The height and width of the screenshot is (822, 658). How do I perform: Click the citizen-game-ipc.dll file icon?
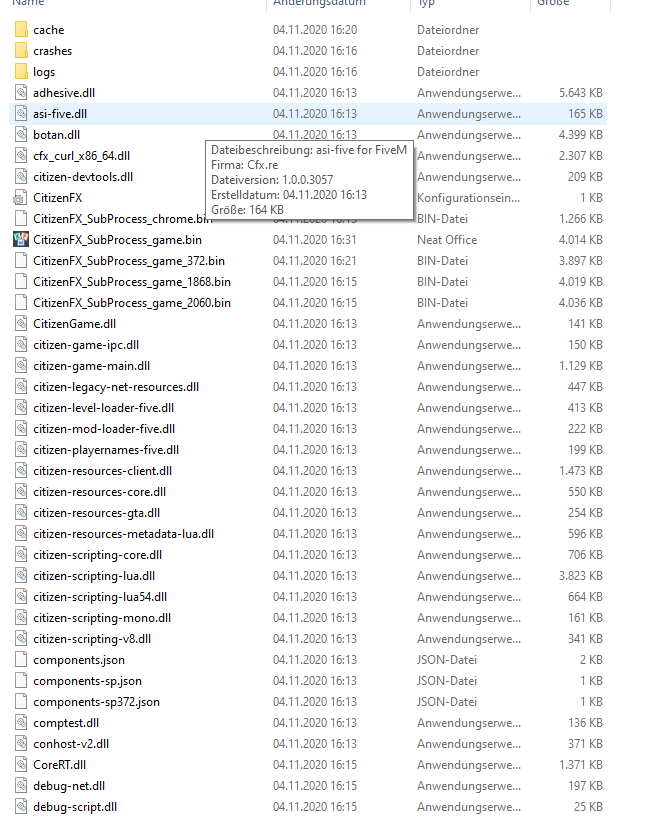click(21, 344)
